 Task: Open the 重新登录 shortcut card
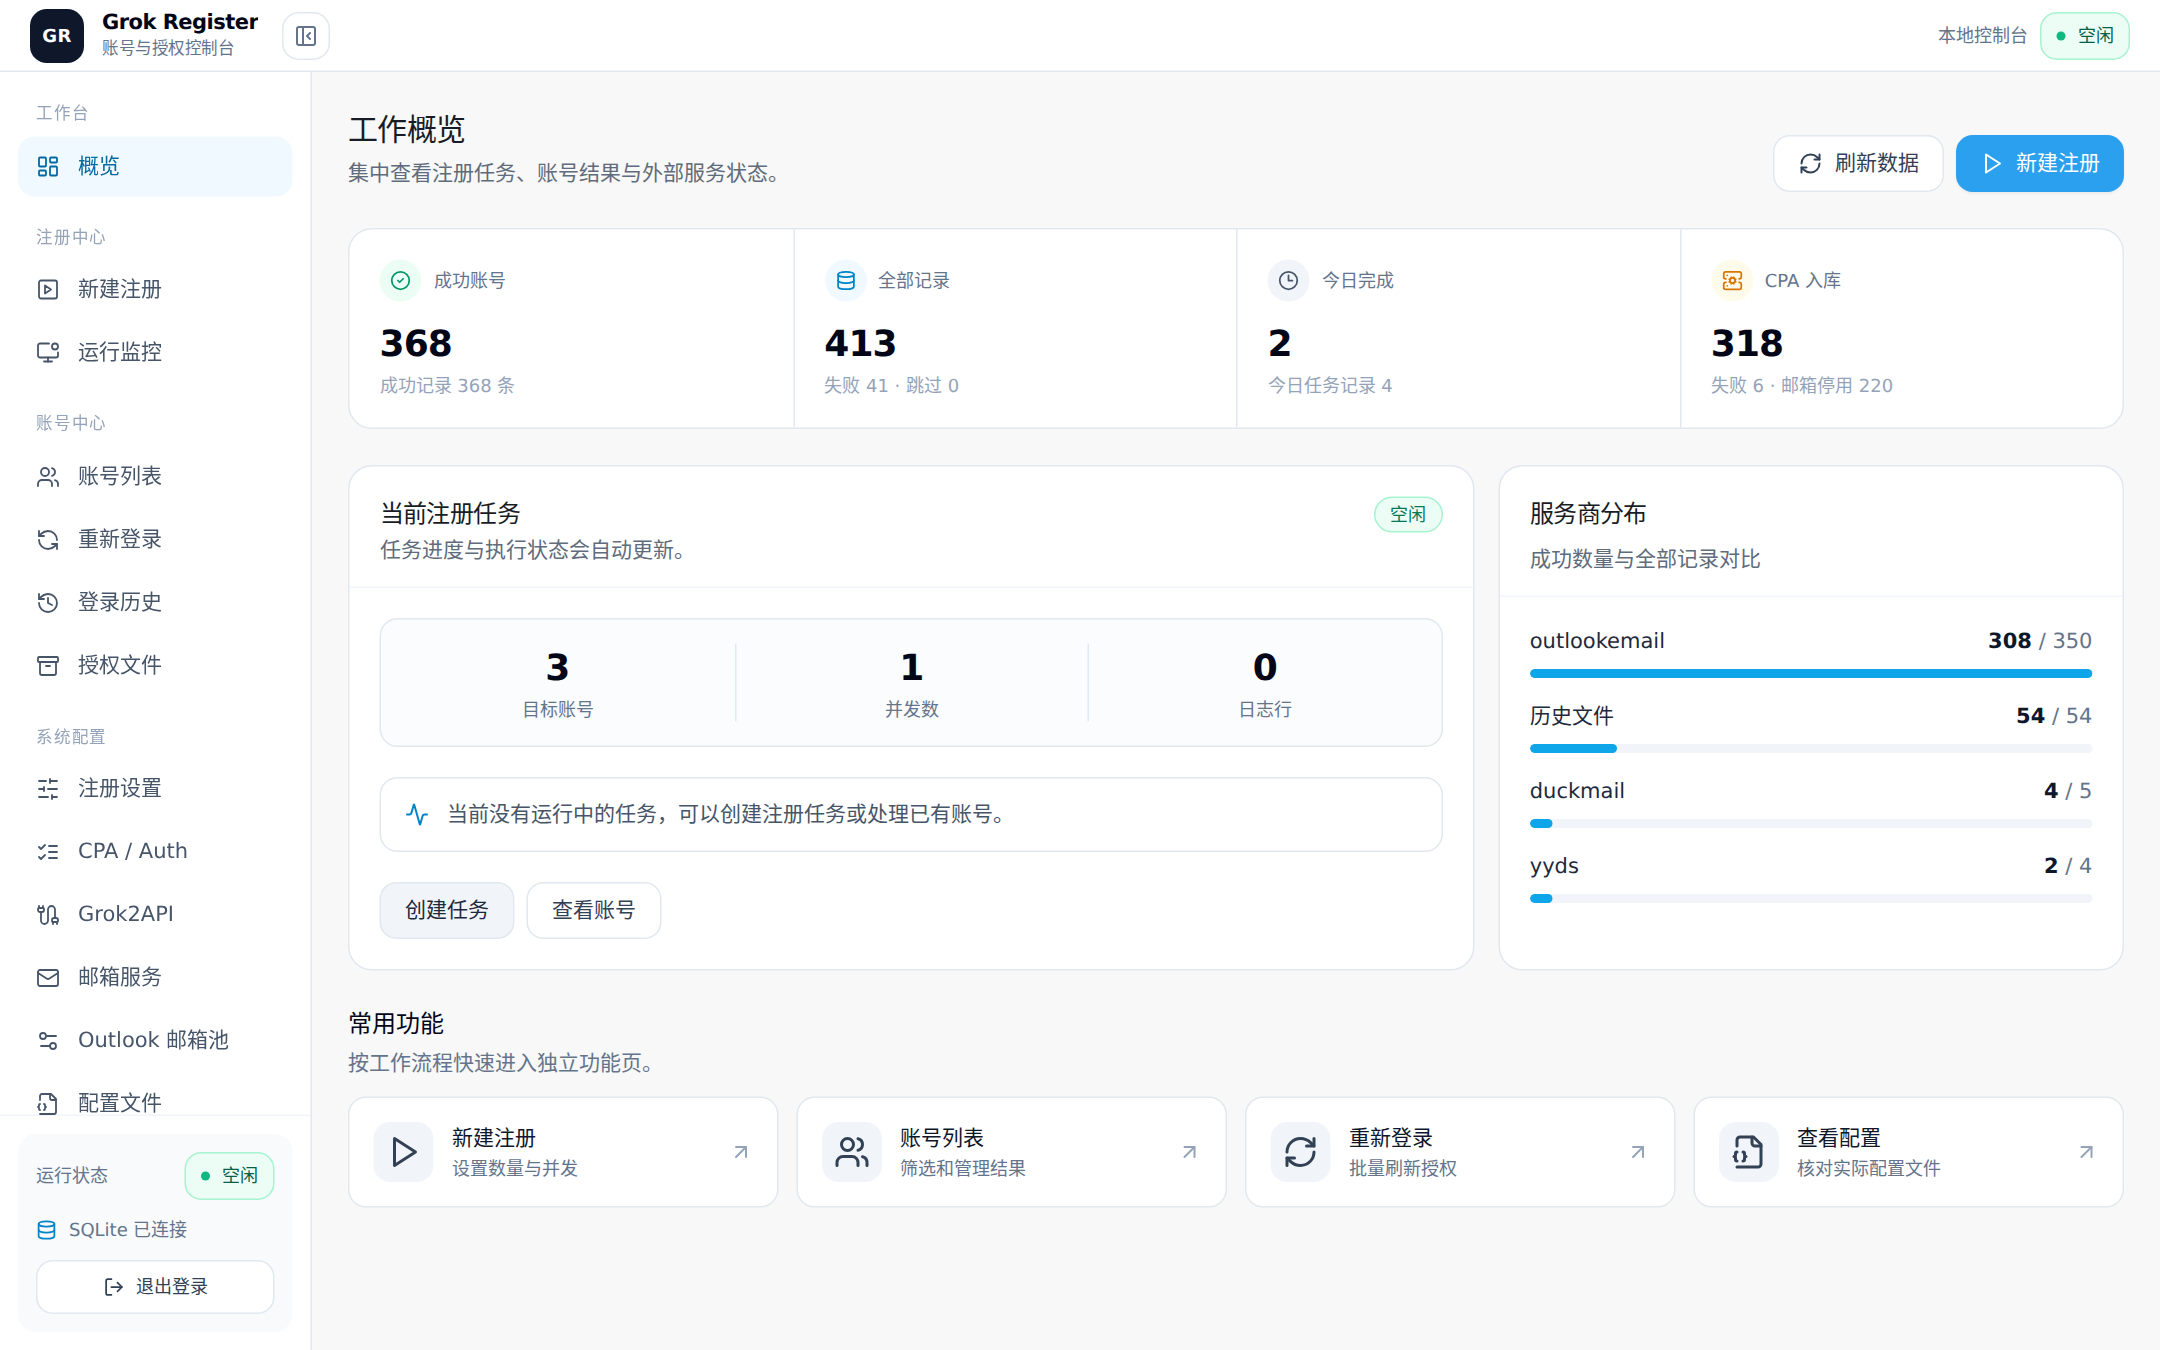pyautogui.click(x=1460, y=1152)
